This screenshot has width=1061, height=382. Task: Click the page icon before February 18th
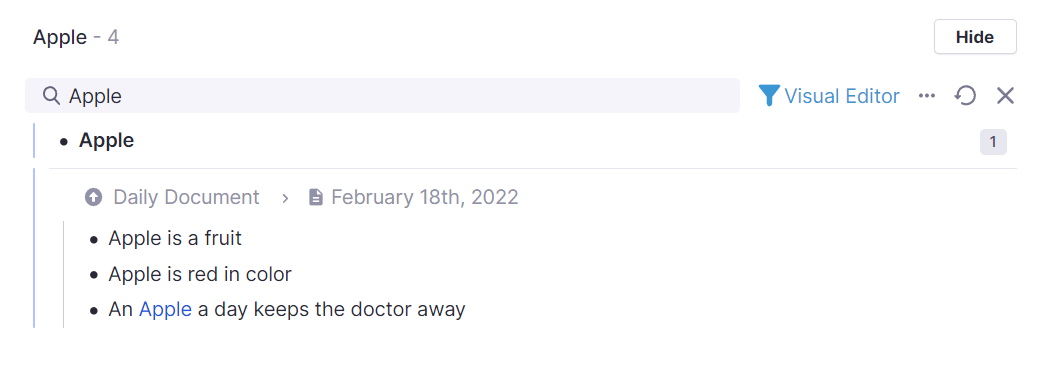coord(315,197)
